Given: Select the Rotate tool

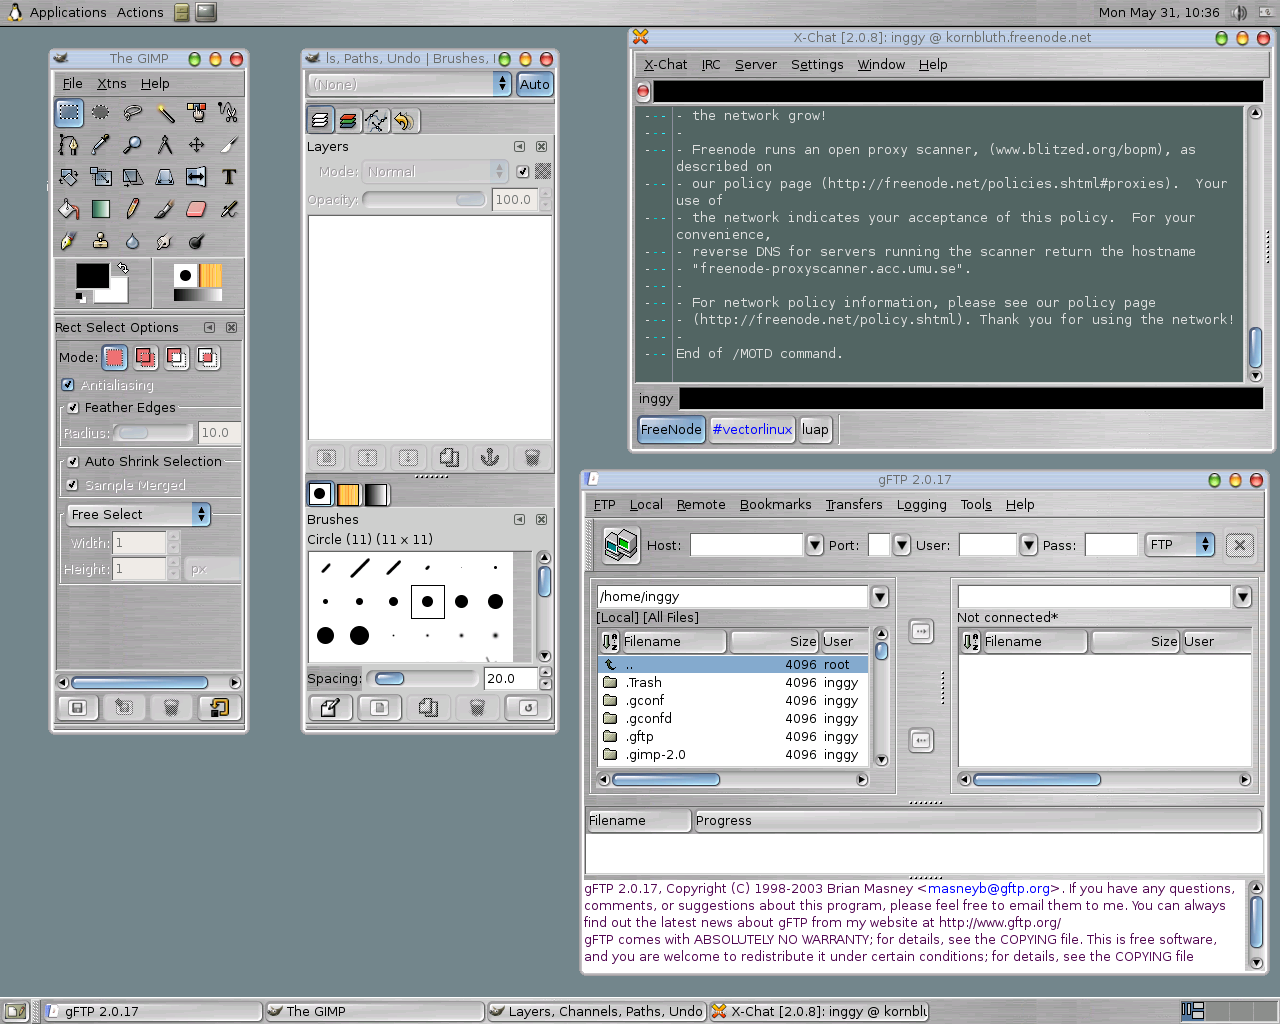Looking at the screenshot, I should tap(68, 177).
